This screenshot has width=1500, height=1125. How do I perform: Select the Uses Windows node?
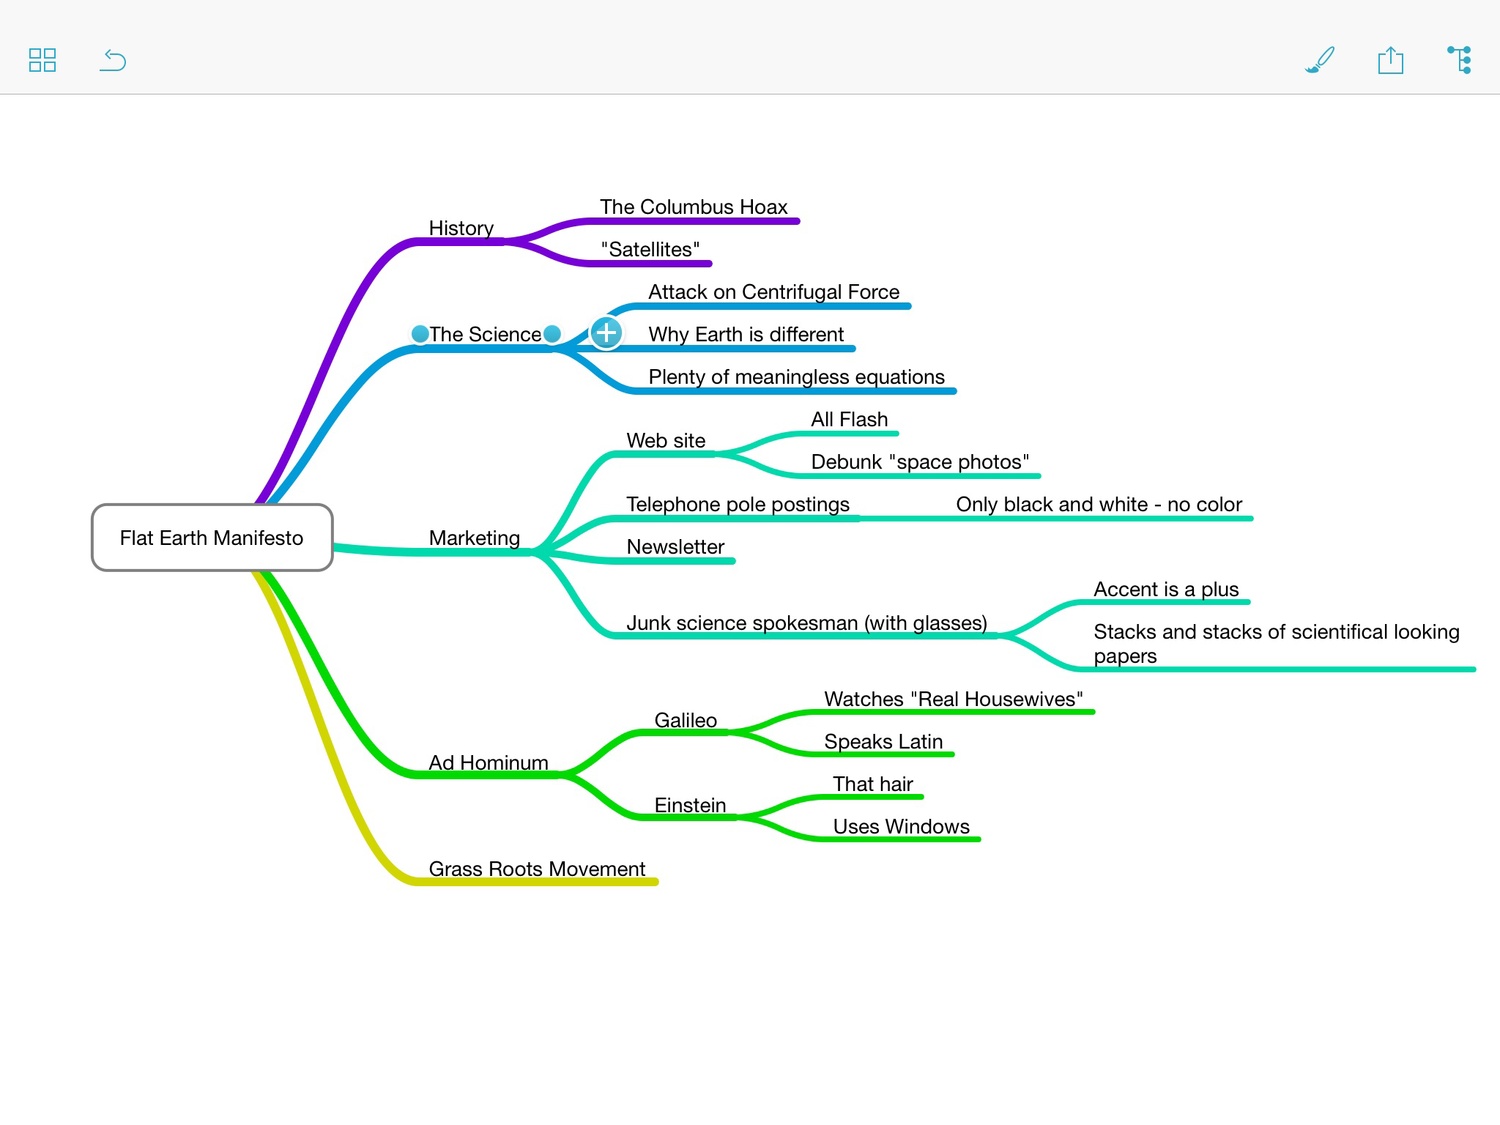point(900,827)
